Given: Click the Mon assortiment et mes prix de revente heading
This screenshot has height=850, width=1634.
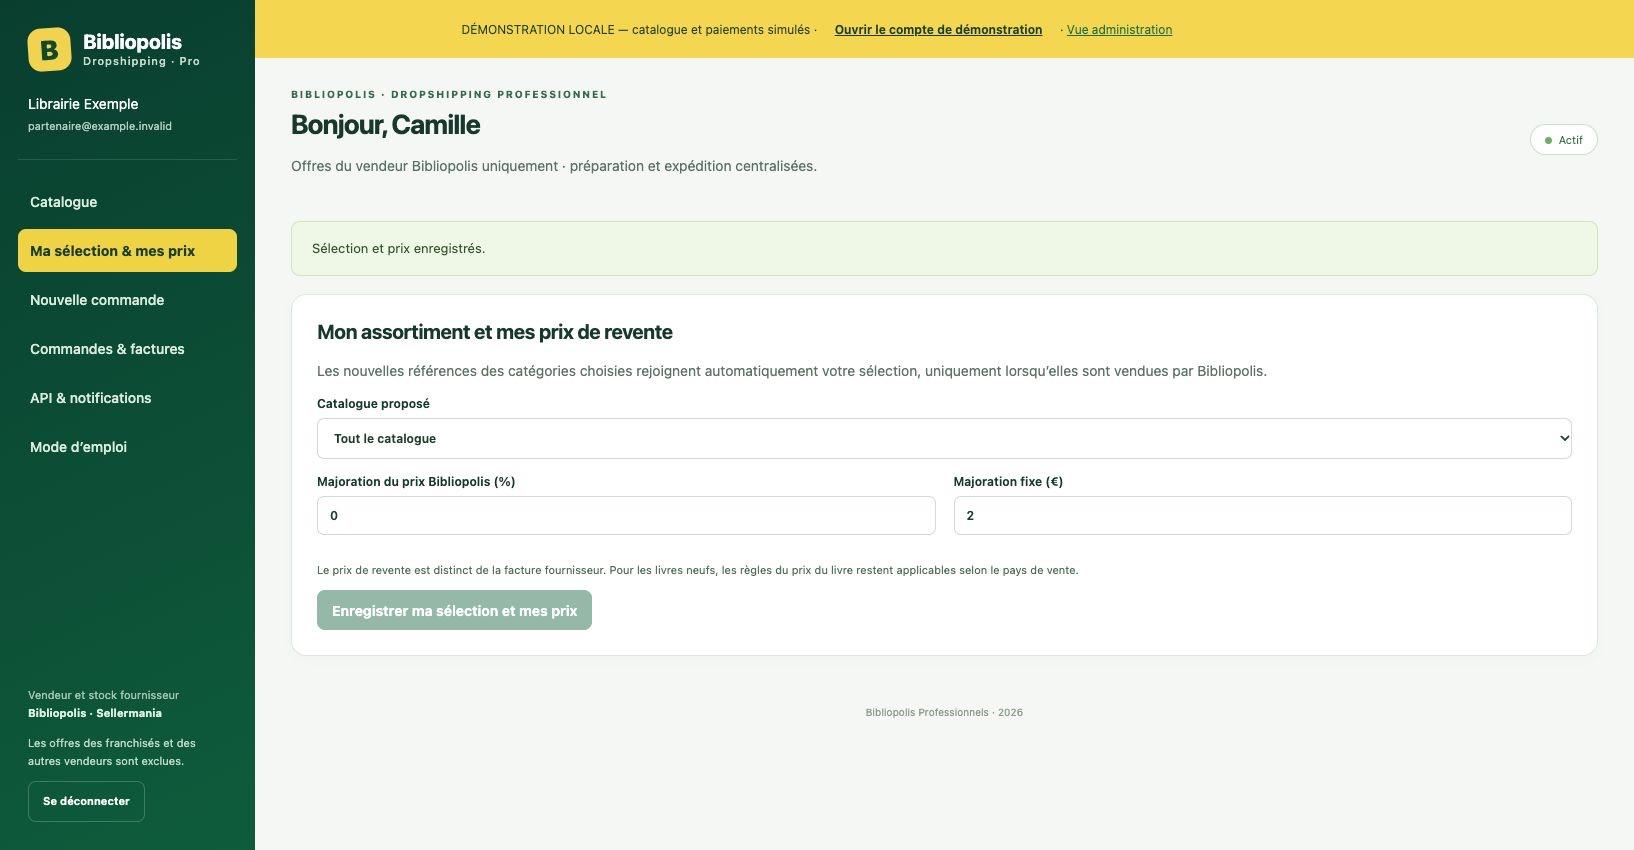Looking at the screenshot, I should (494, 332).
